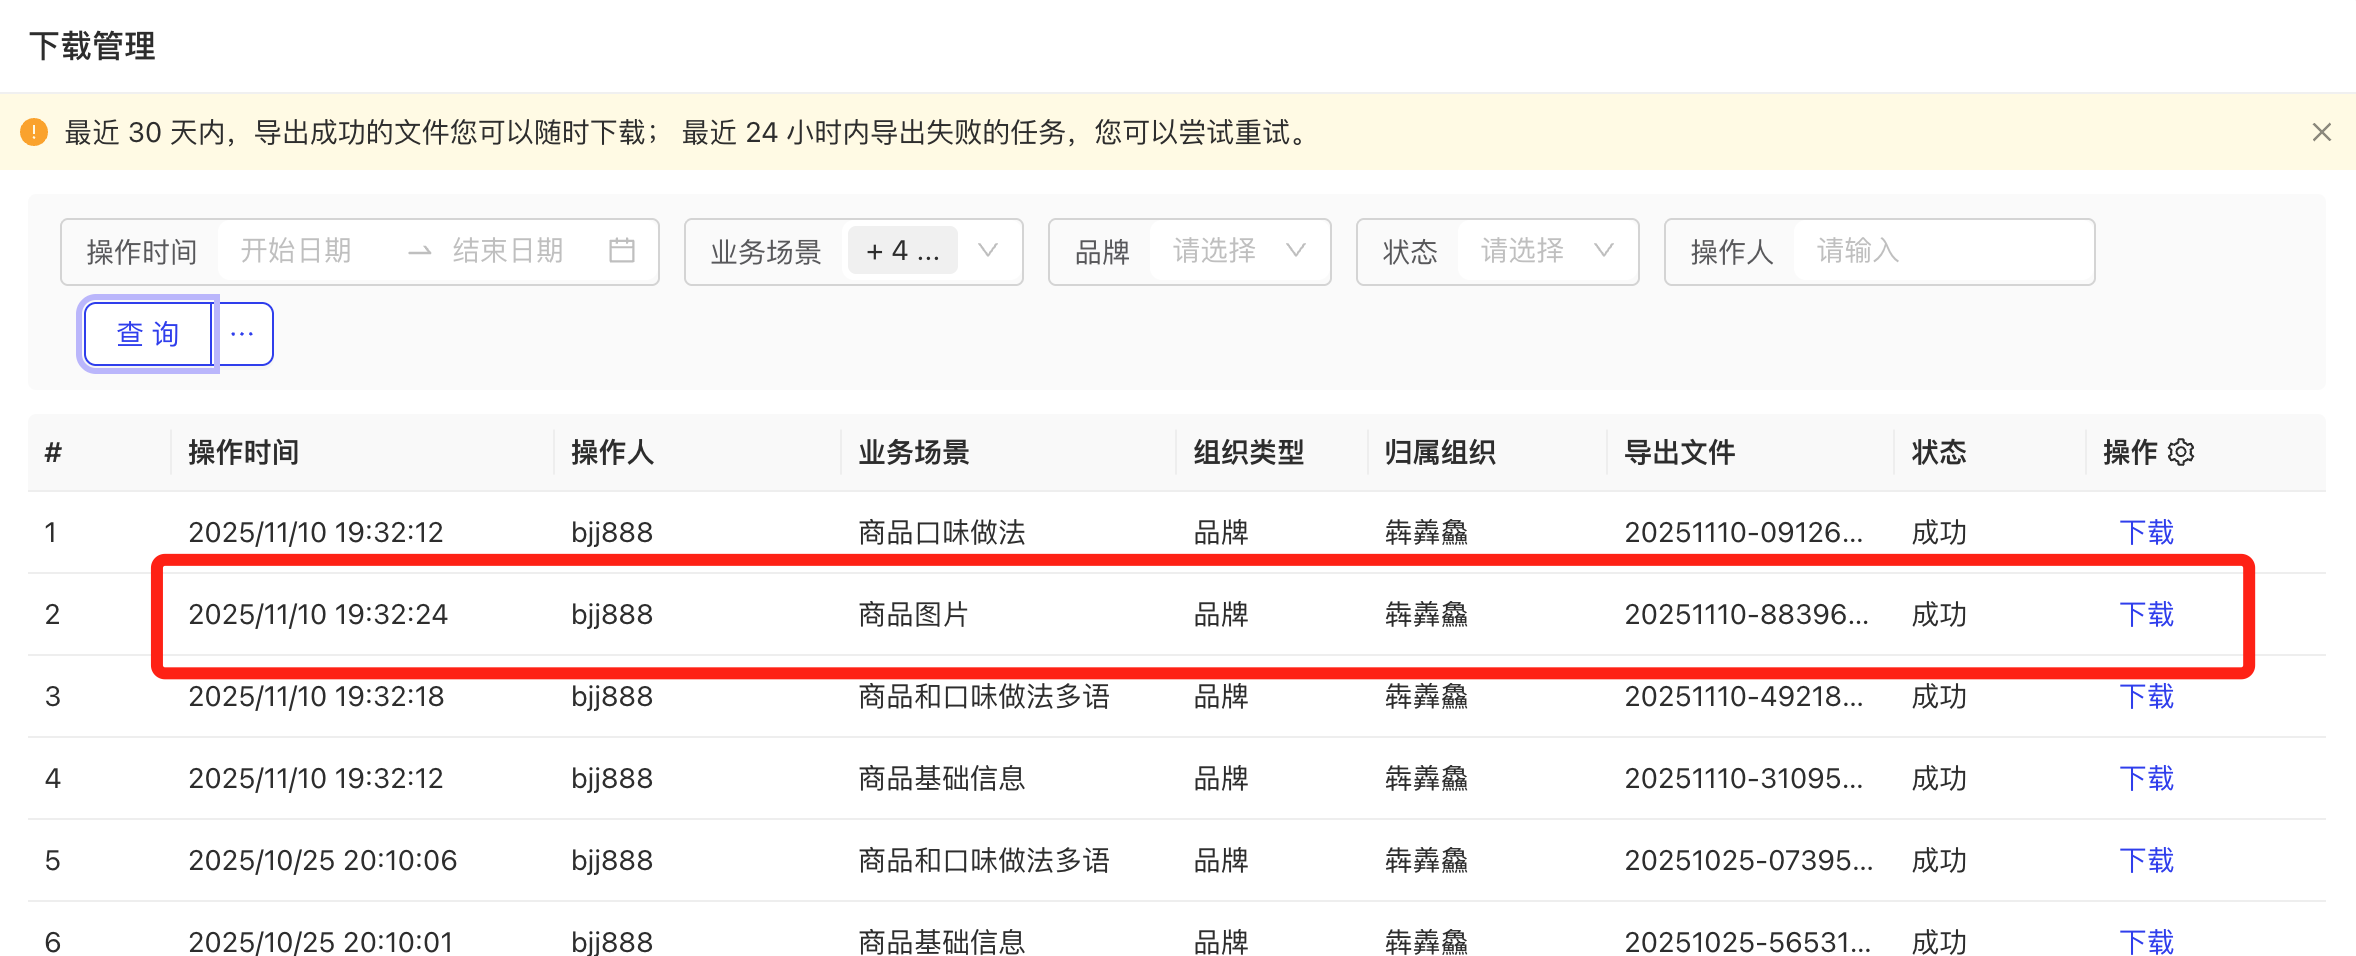Click 下载 for row 3

2146,696
